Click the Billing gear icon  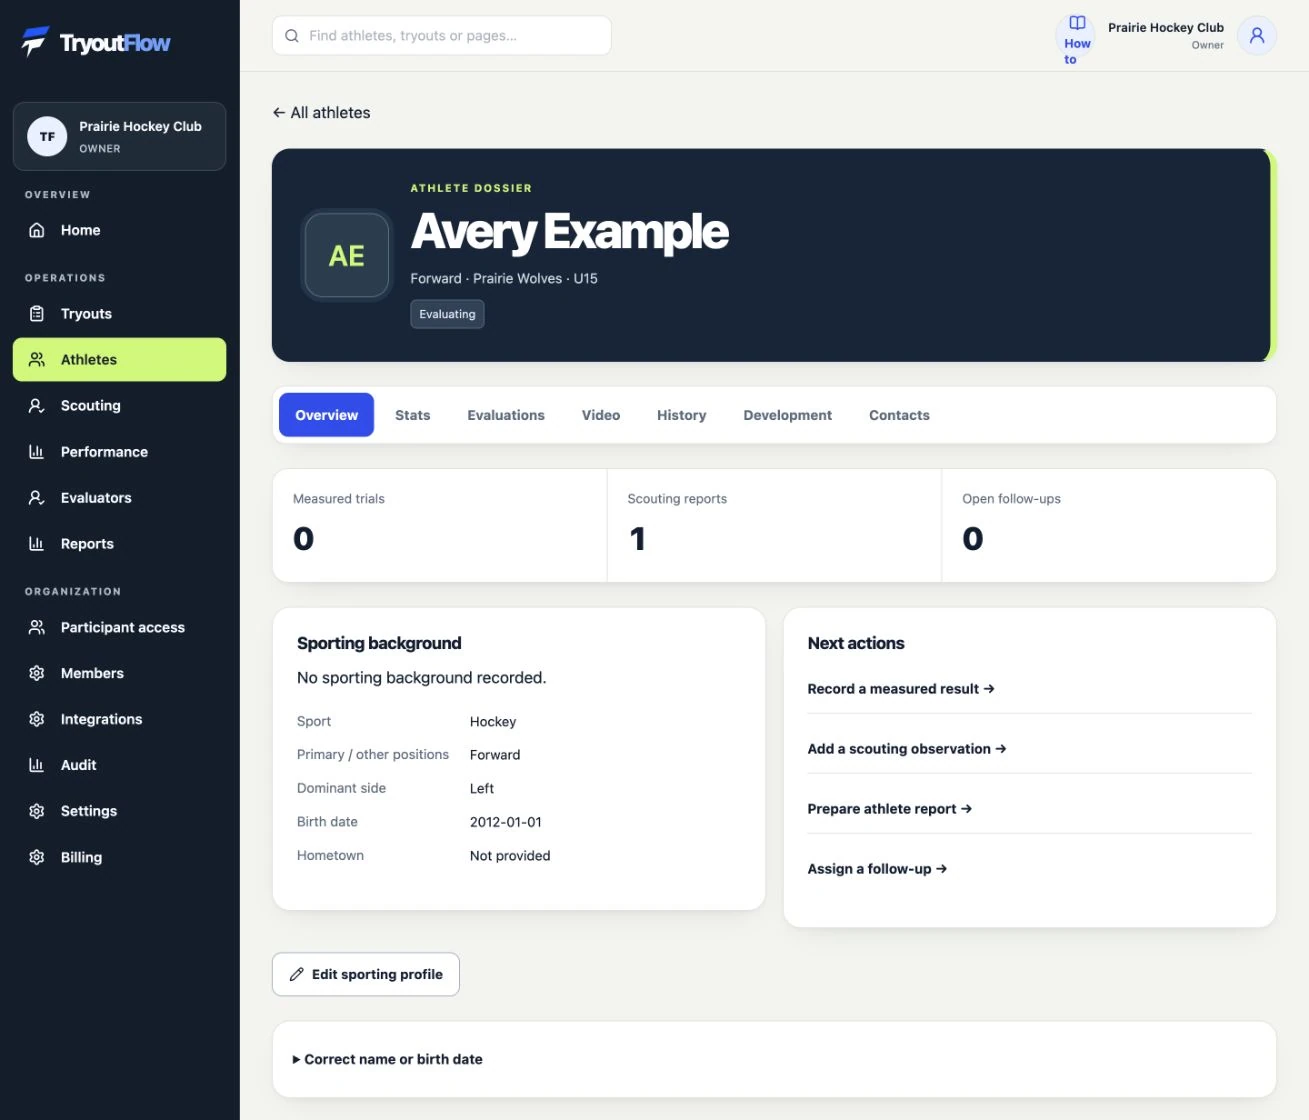pos(37,858)
